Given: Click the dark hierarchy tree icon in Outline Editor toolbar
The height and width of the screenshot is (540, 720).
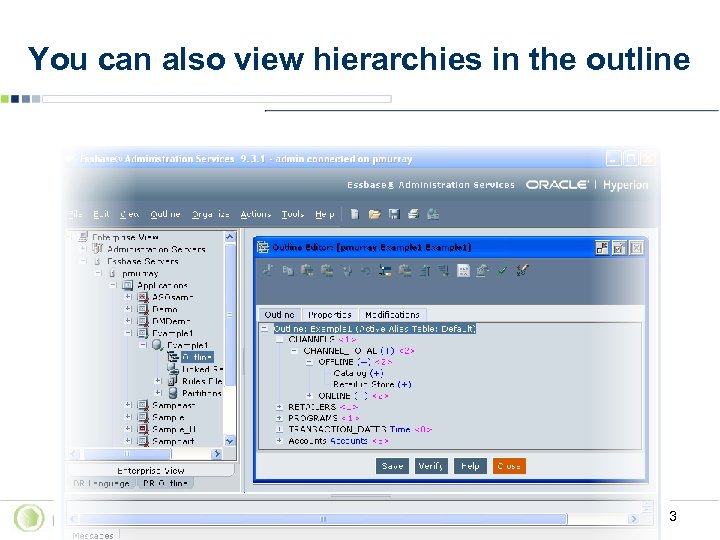Looking at the screenshot, I should [x=385, y=270].
